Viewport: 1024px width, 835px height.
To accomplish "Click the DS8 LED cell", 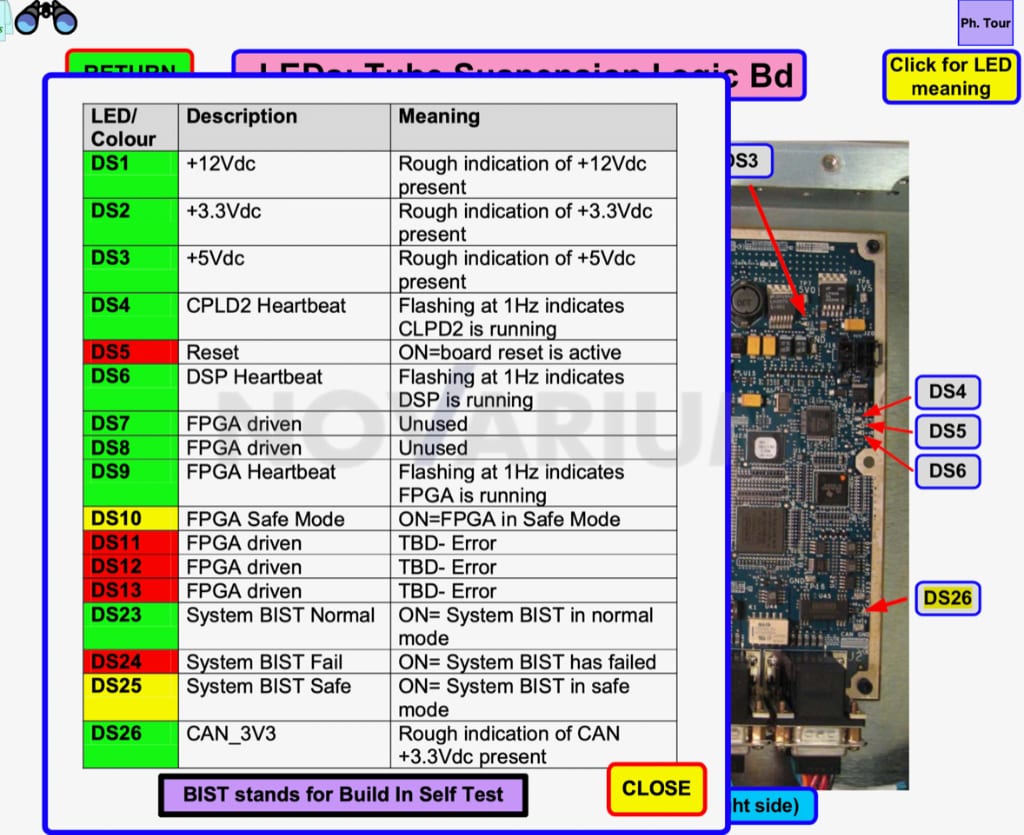I will 131,447.
